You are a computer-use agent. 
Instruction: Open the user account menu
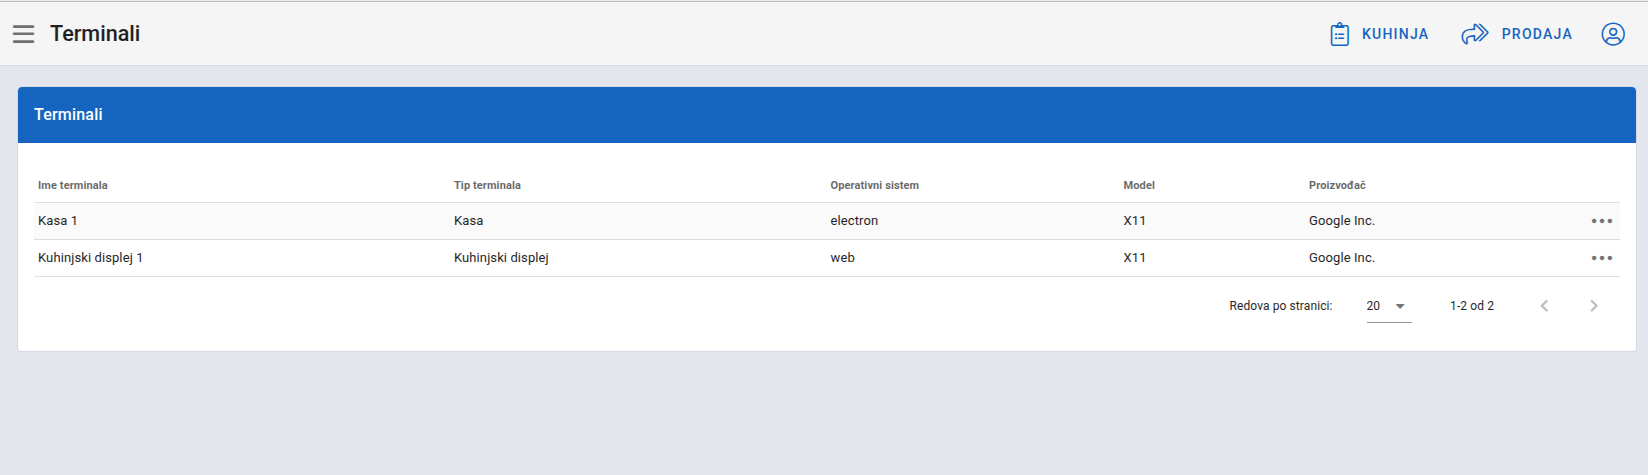[x=1612, y=34]
